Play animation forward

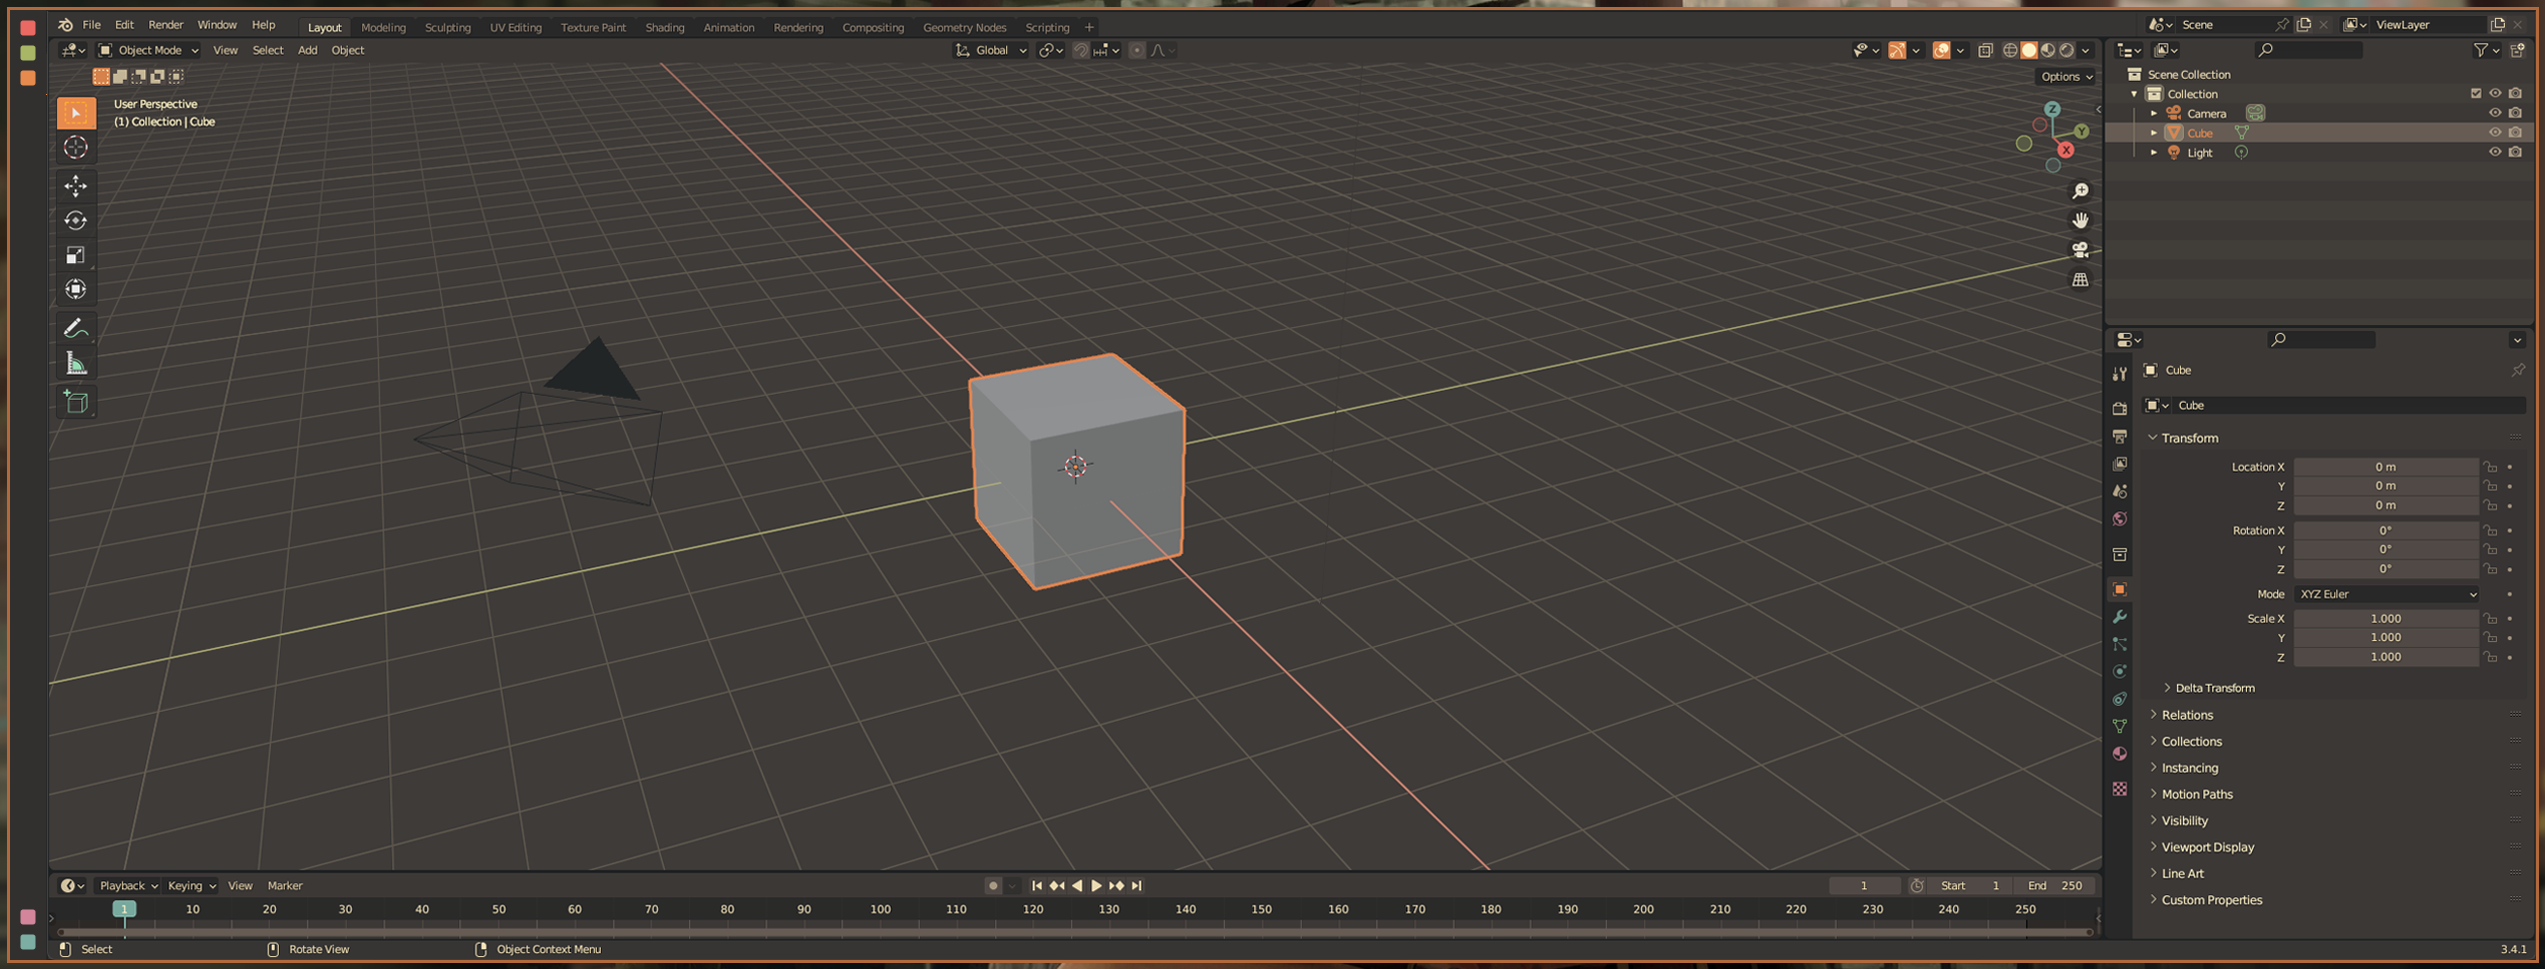pyautogui.click(x=1096, y=886)
